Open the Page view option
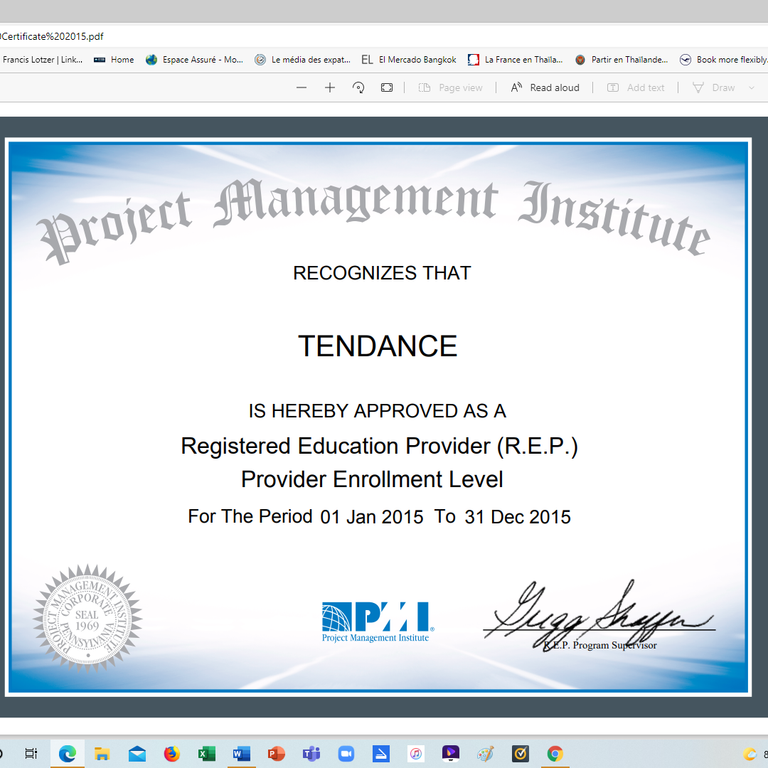768x768 pixels. click(451, 88)
